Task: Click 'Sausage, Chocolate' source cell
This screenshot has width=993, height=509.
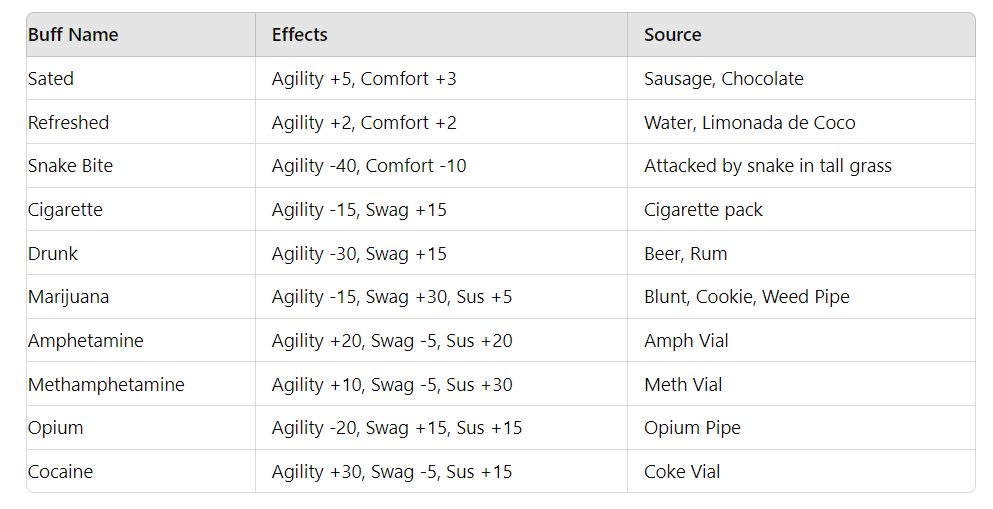Action: (723, 79)
